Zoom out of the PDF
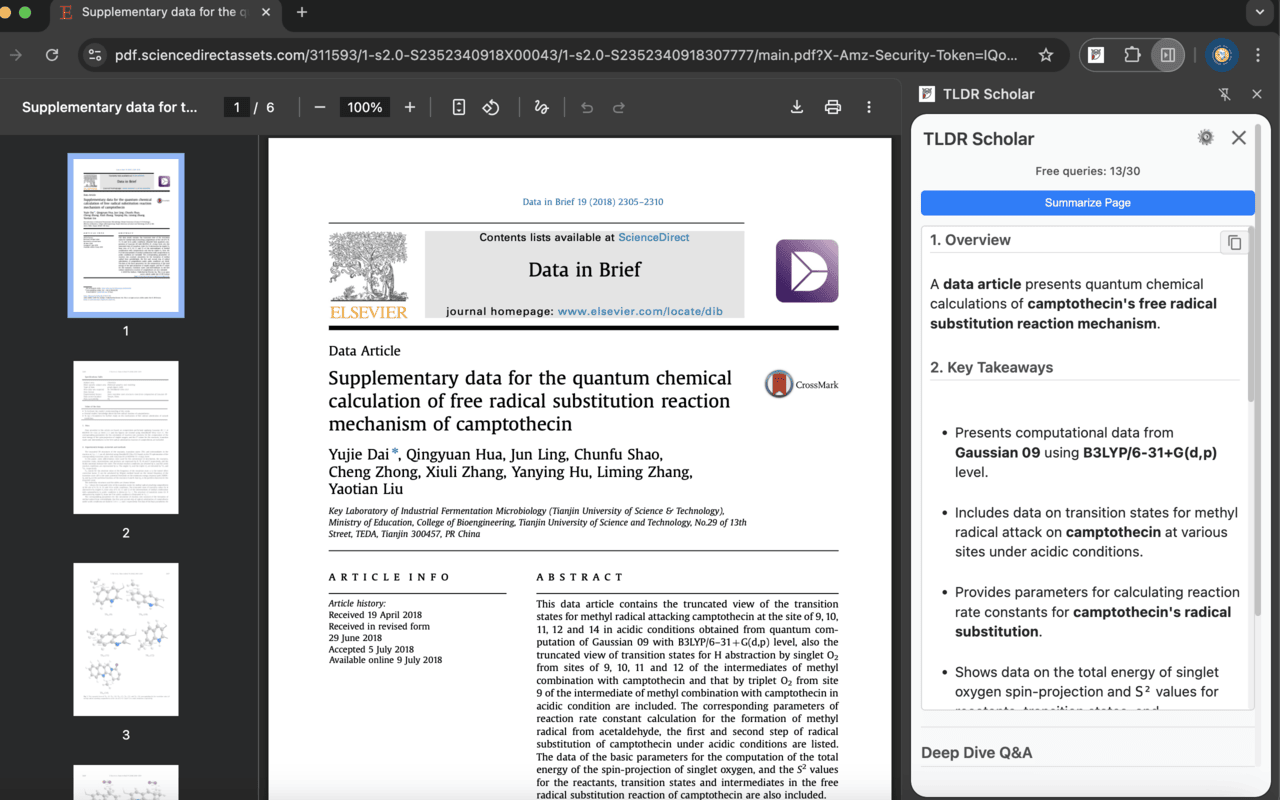1280x800 pixels. pyautogui.click(x=320, y=107)
